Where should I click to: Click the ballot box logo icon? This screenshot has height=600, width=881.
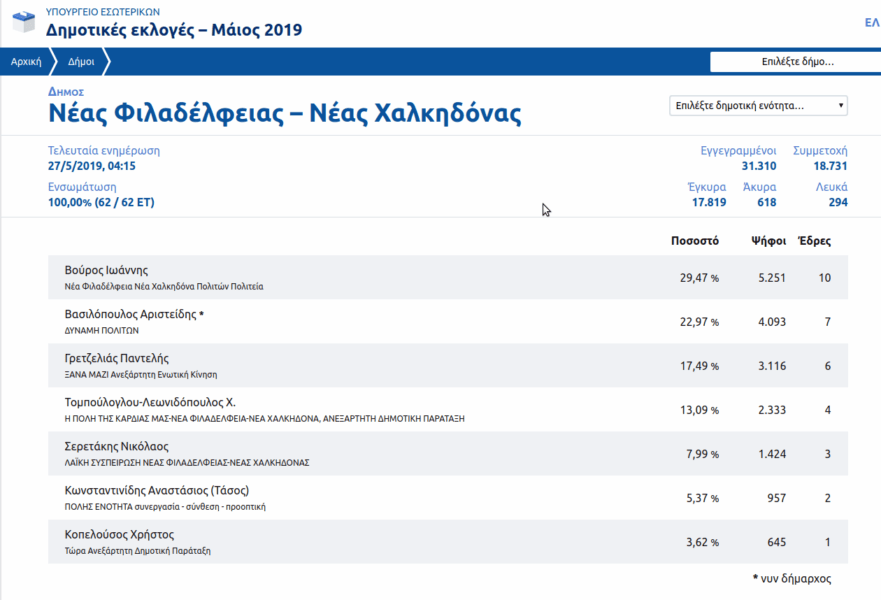pos(21,21)
